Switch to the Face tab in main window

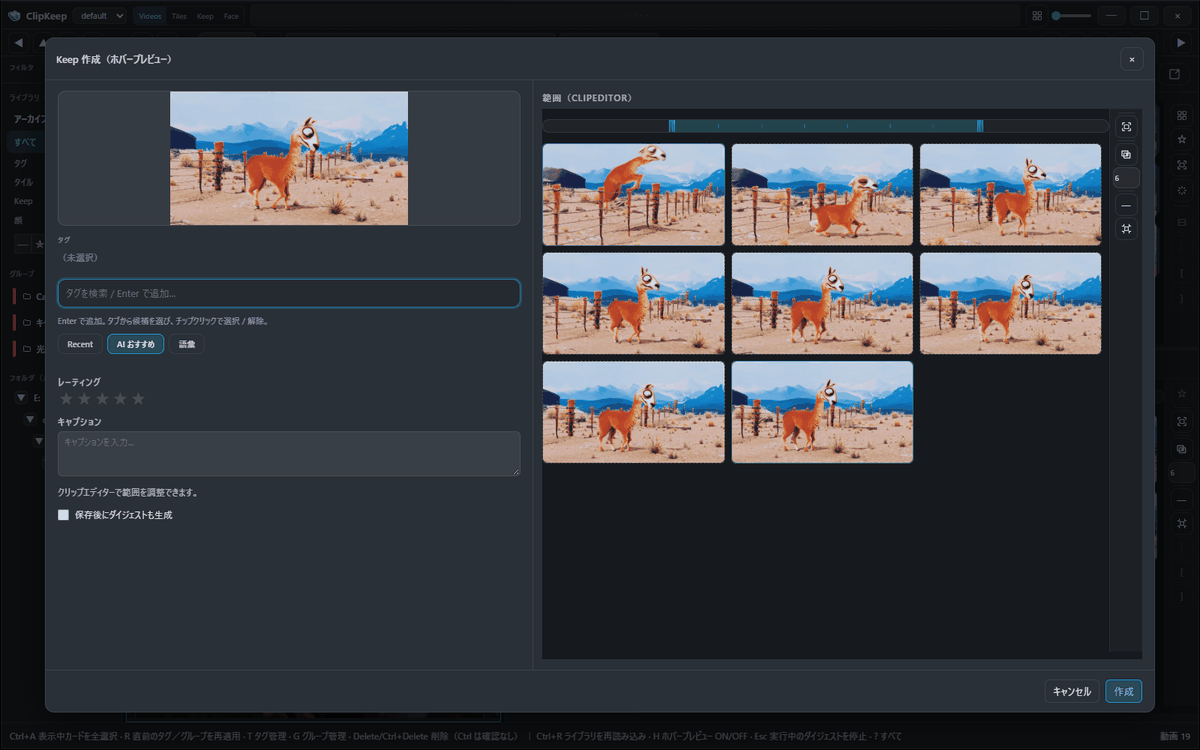231,16
